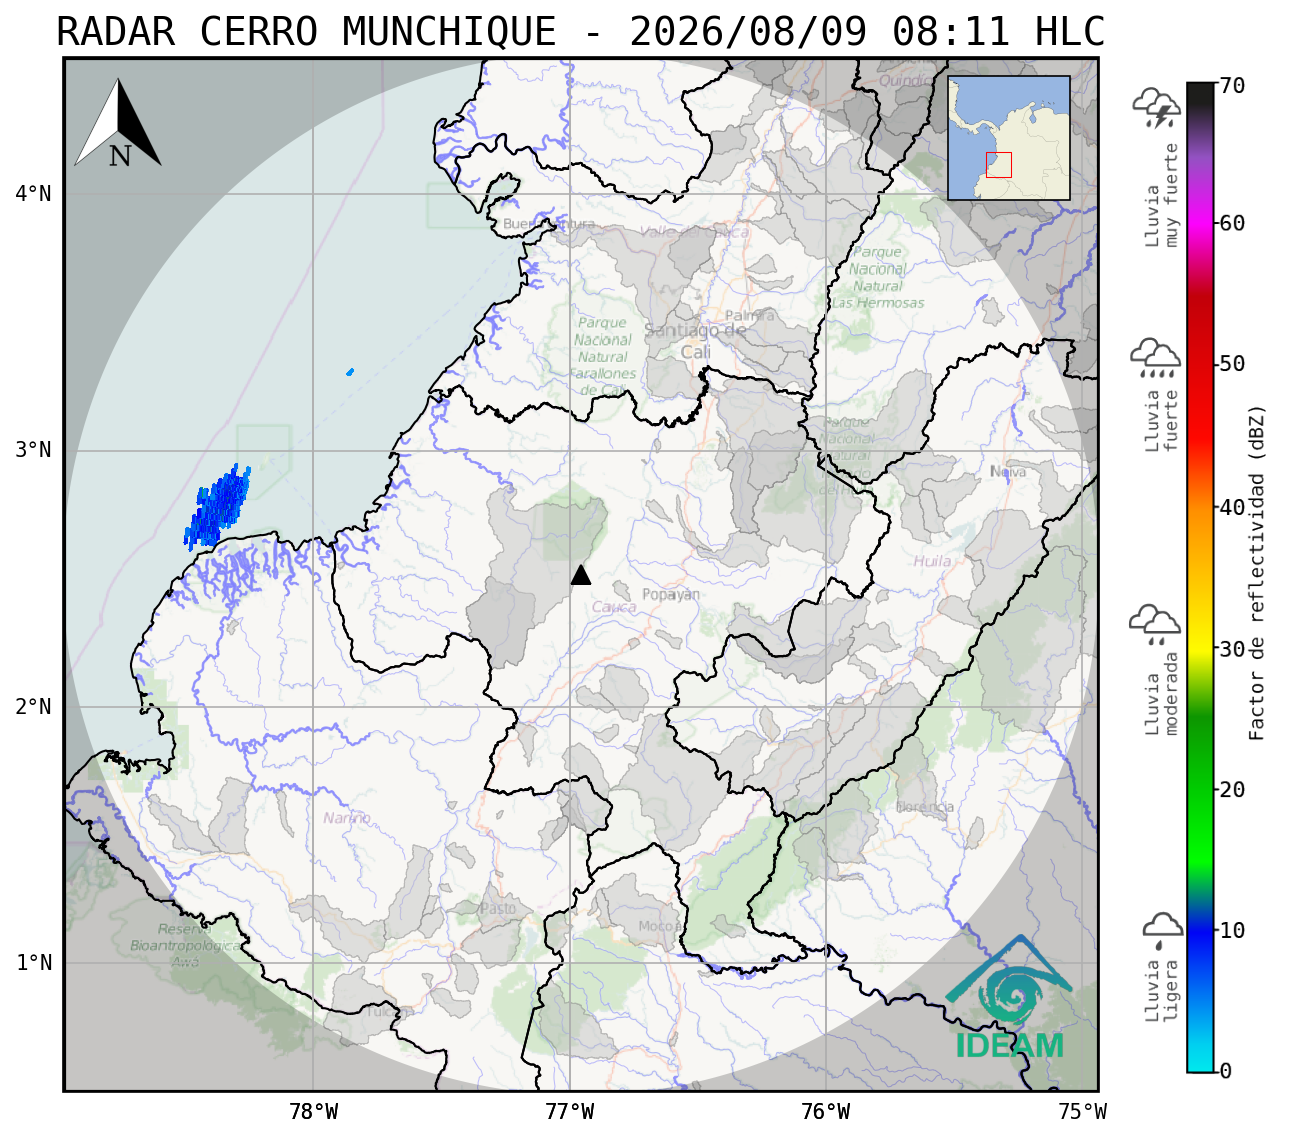Viewport: 1309px width, 1137px height.
Task: Click the "1°N" latitude label
Action: click(33, 963)
